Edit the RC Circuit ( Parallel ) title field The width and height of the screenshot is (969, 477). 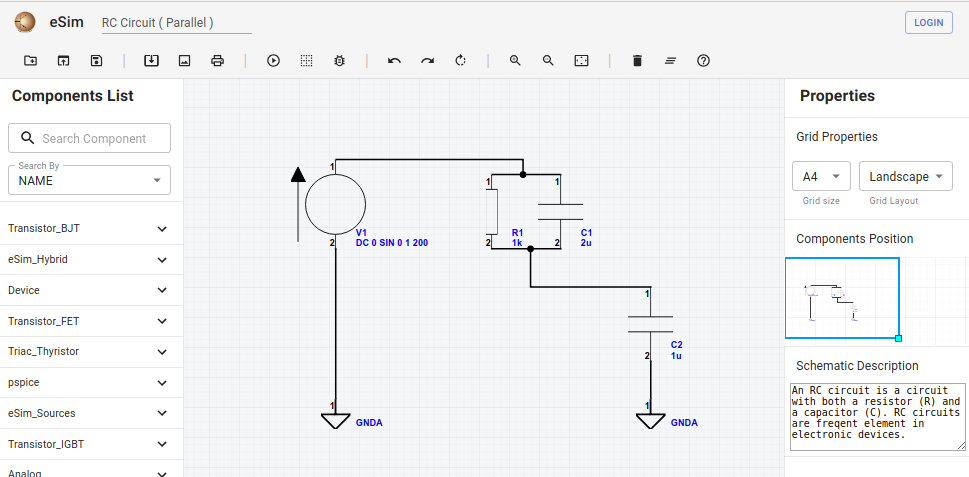[177, 23]
